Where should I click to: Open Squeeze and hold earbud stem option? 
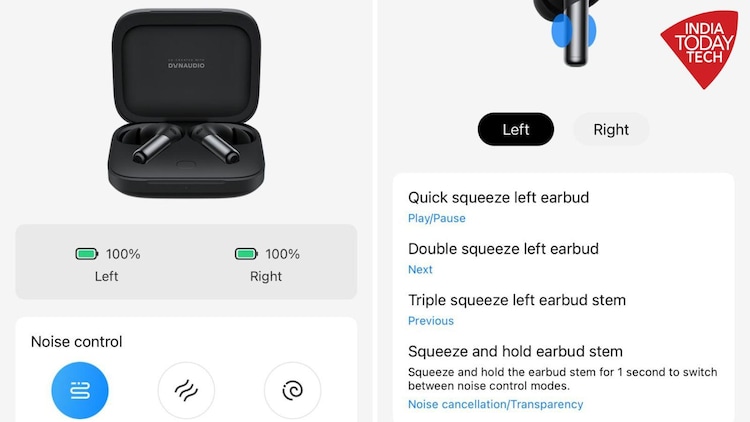pyautogui.click(x=563, y=377)
